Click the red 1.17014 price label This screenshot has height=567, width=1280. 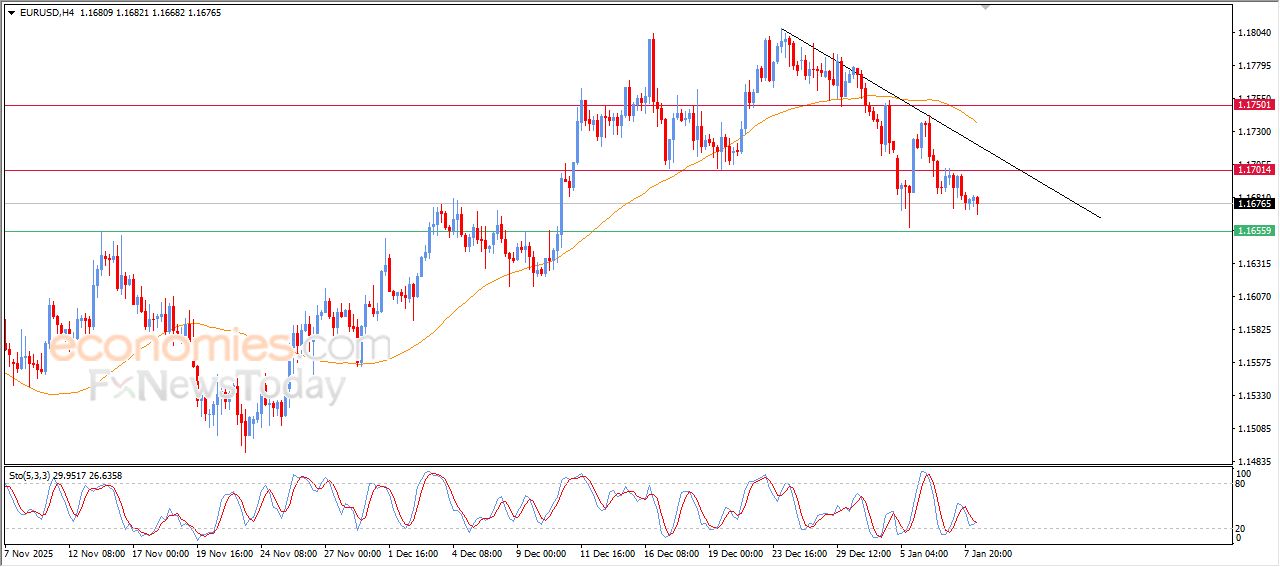point(1254,170)
